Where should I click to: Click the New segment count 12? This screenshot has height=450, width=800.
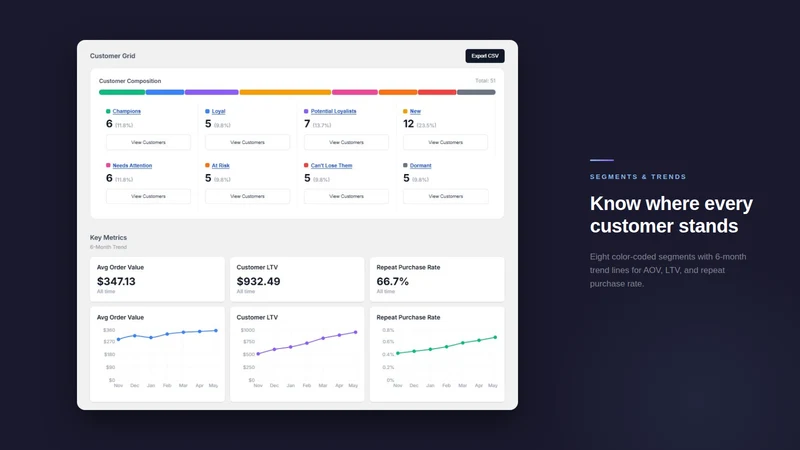(x=408, y=124)
